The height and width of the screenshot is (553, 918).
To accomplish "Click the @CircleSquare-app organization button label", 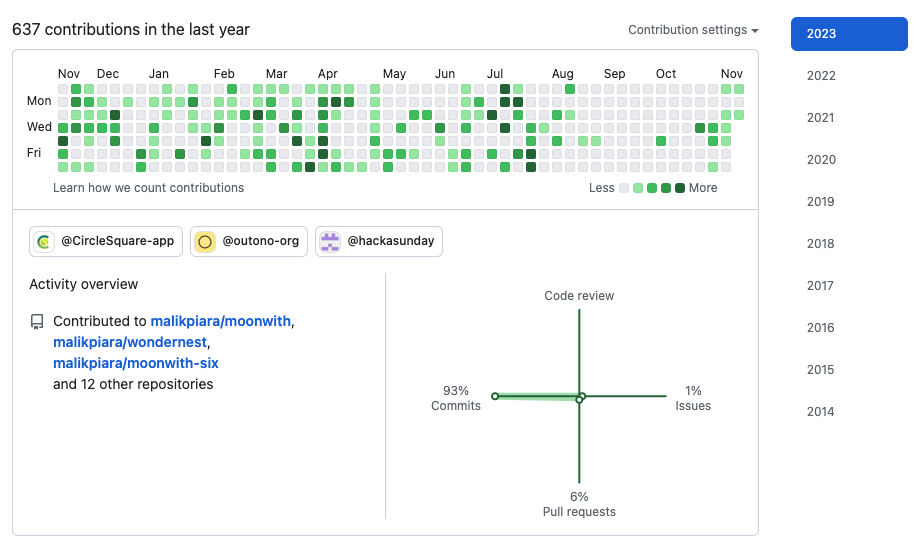I will pyautogui.click(x=117, y=241).
